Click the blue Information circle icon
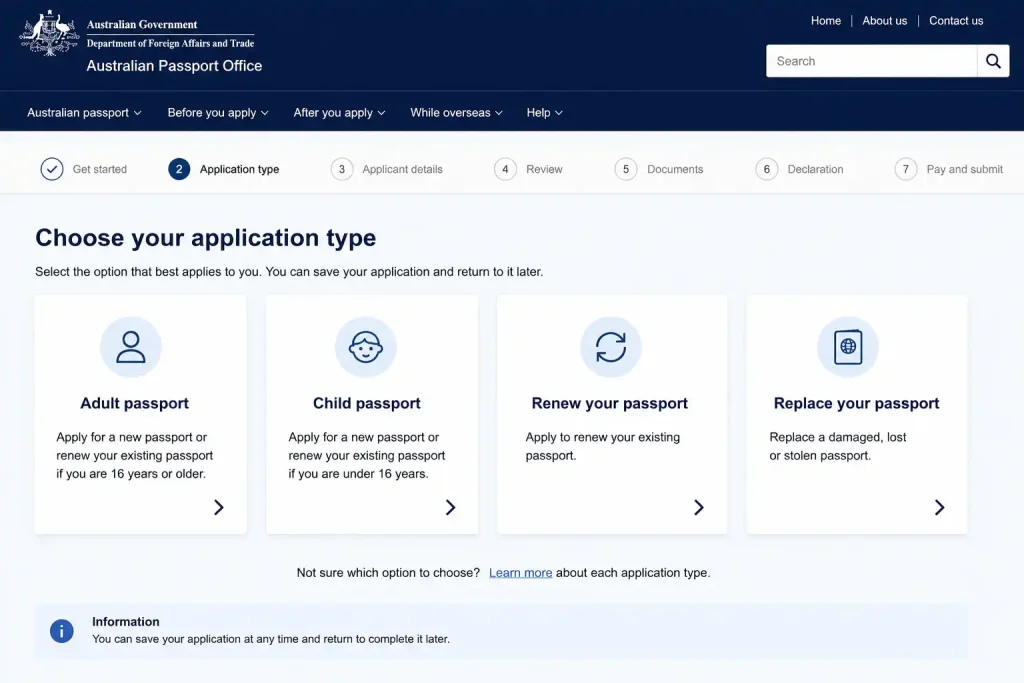Screen dimensions: 1024x683 coord(62,631)
